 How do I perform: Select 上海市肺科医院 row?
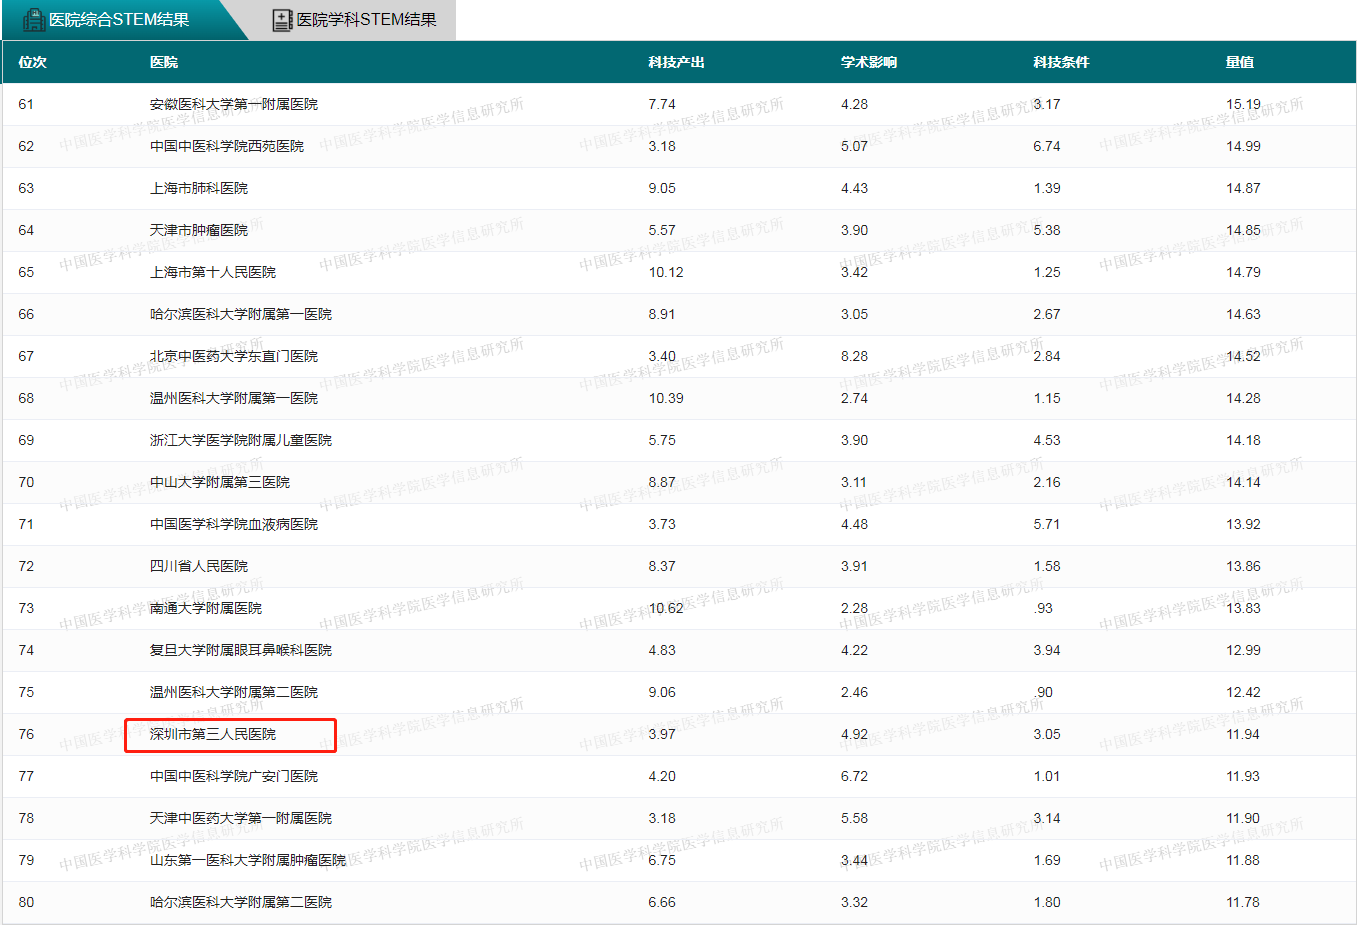(x=199, y=188)
